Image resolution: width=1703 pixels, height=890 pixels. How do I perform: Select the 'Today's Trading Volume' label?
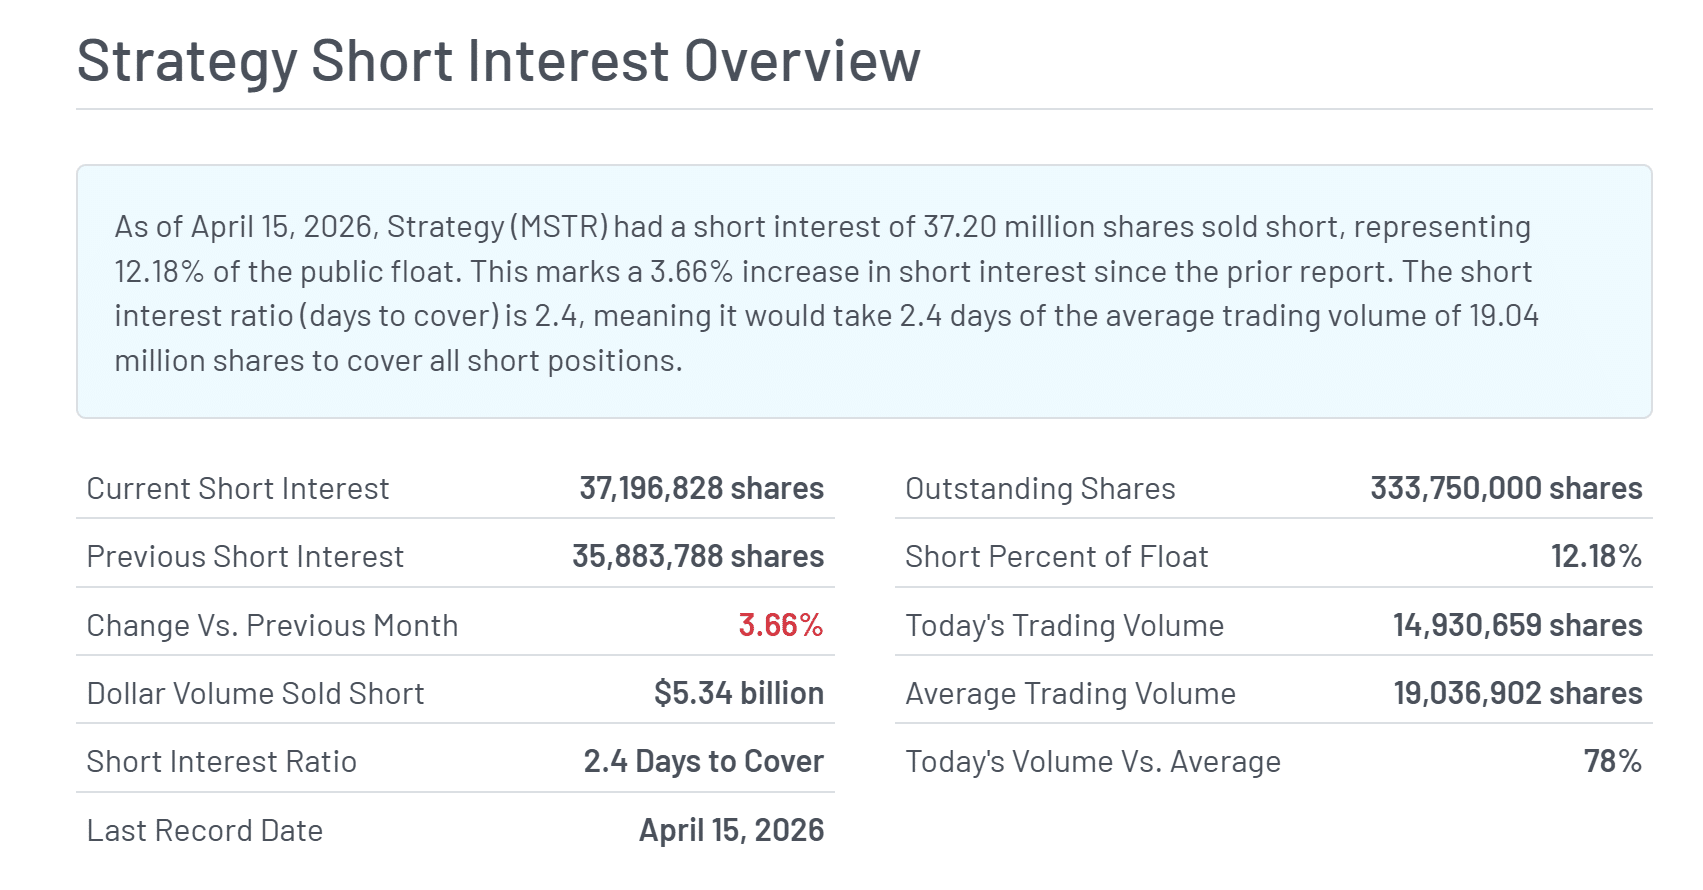[x=1064, y=625]
